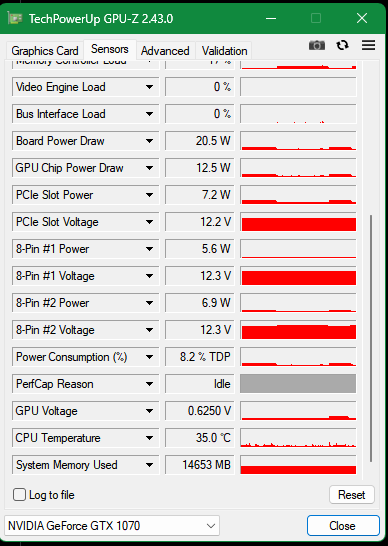Click the 8-Pin #1 Power 5.6 W value

[200, 249]
